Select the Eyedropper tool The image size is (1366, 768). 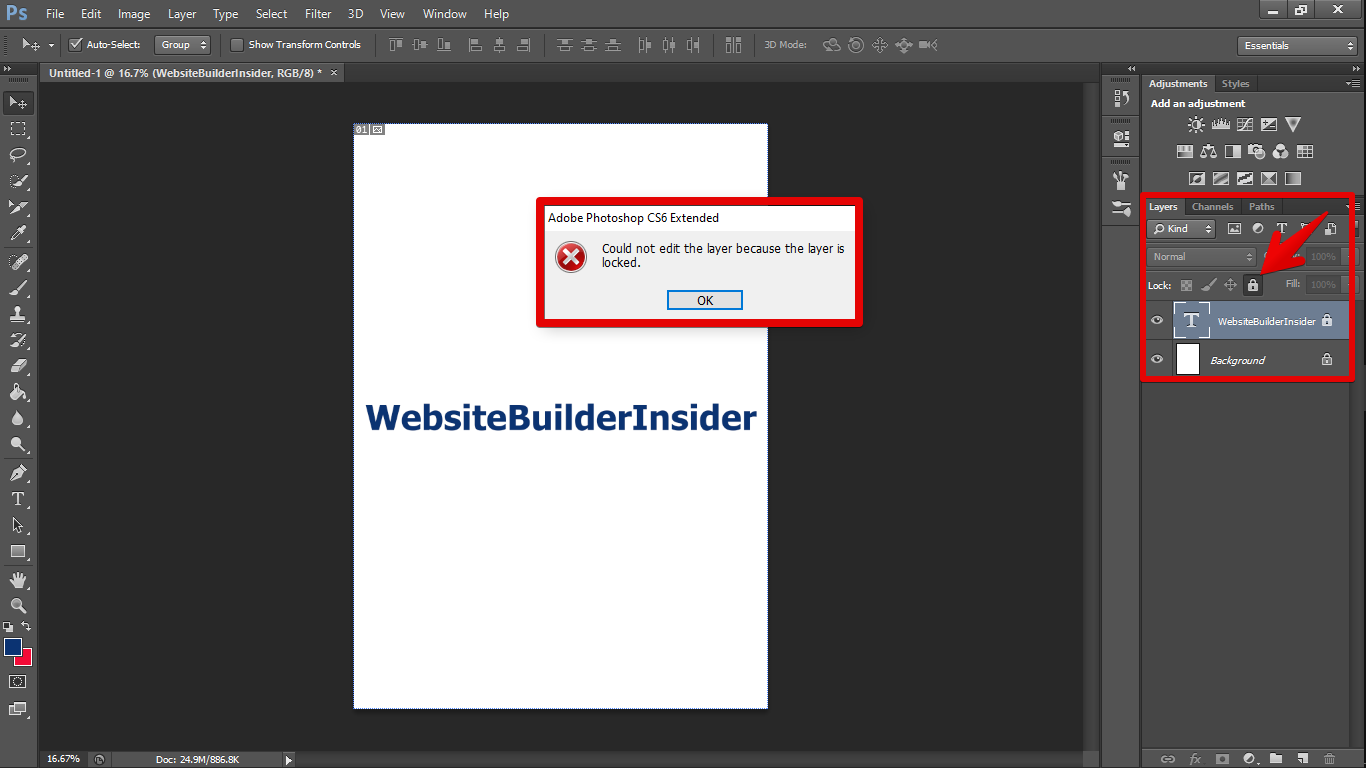coord(18,234)
